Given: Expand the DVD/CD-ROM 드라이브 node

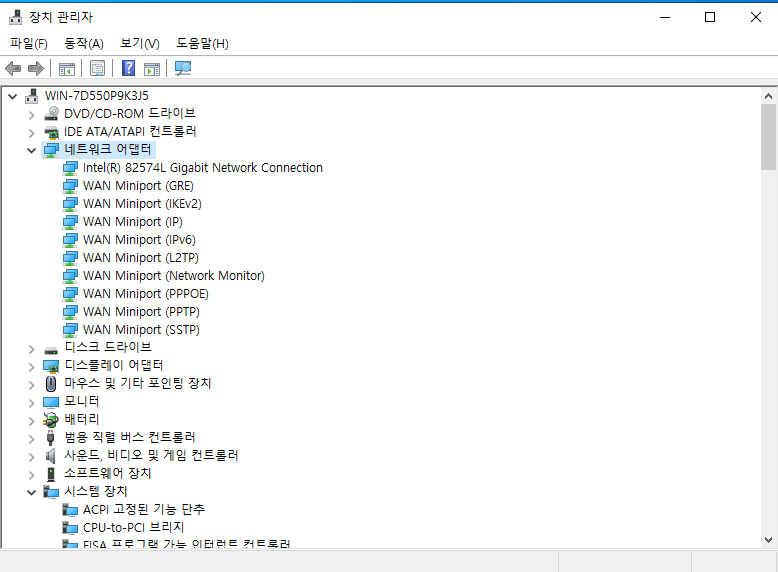Looking at the screenshot, I should coord(32,115).
